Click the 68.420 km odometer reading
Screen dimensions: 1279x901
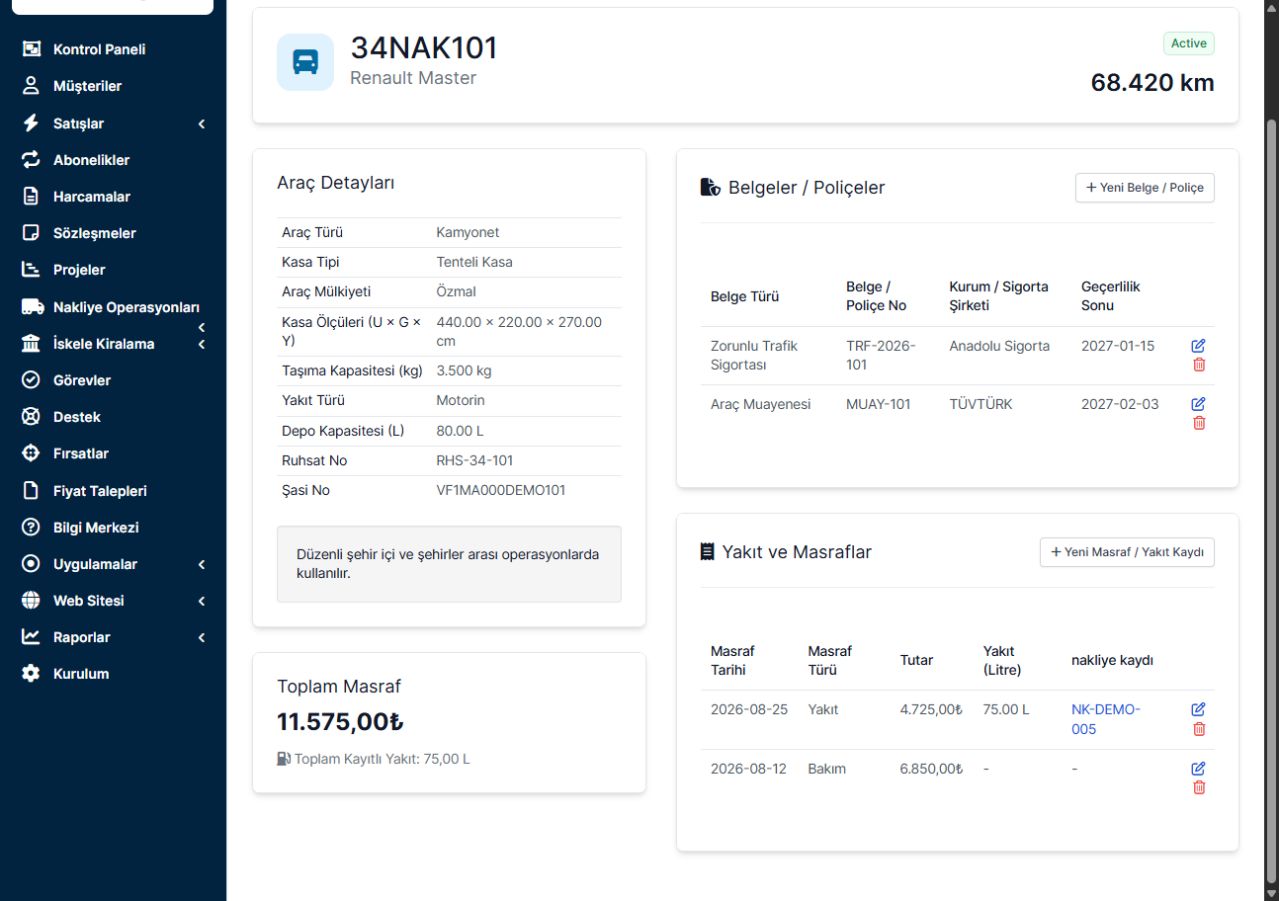pos(1152,83)
